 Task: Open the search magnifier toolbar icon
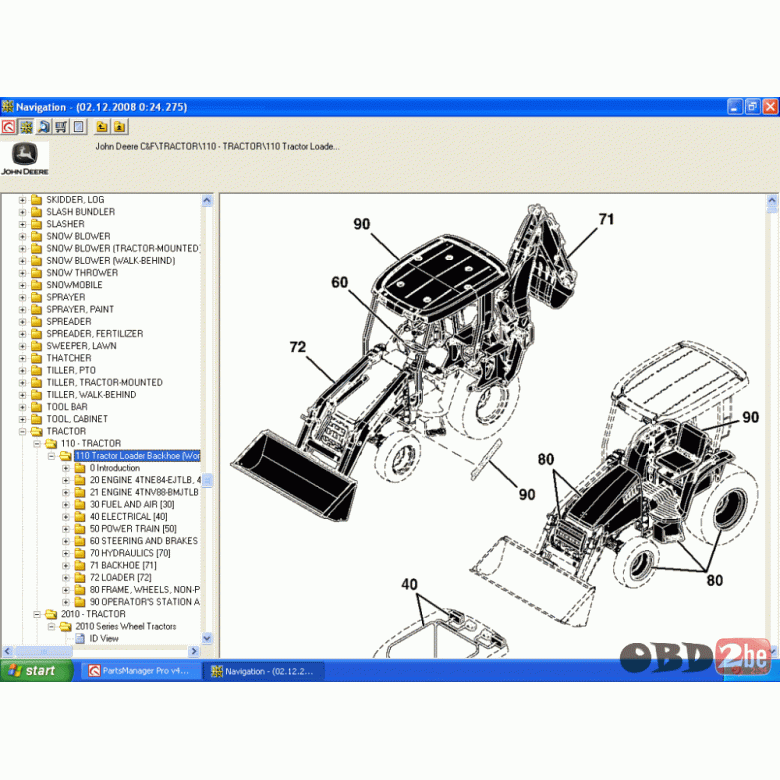pos(44,127)
